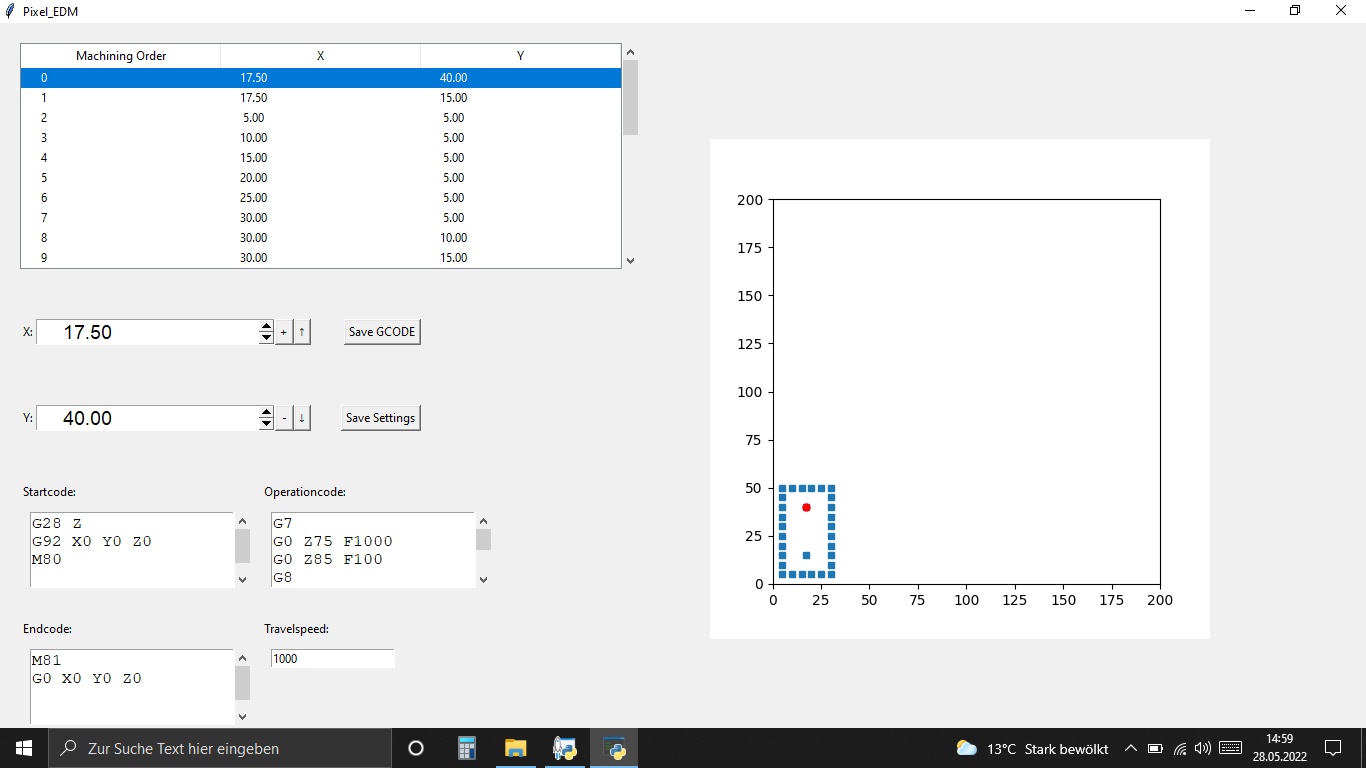Open network settings from the system tray
The width and height of the screenshot is (1366, 768).
1180,748
